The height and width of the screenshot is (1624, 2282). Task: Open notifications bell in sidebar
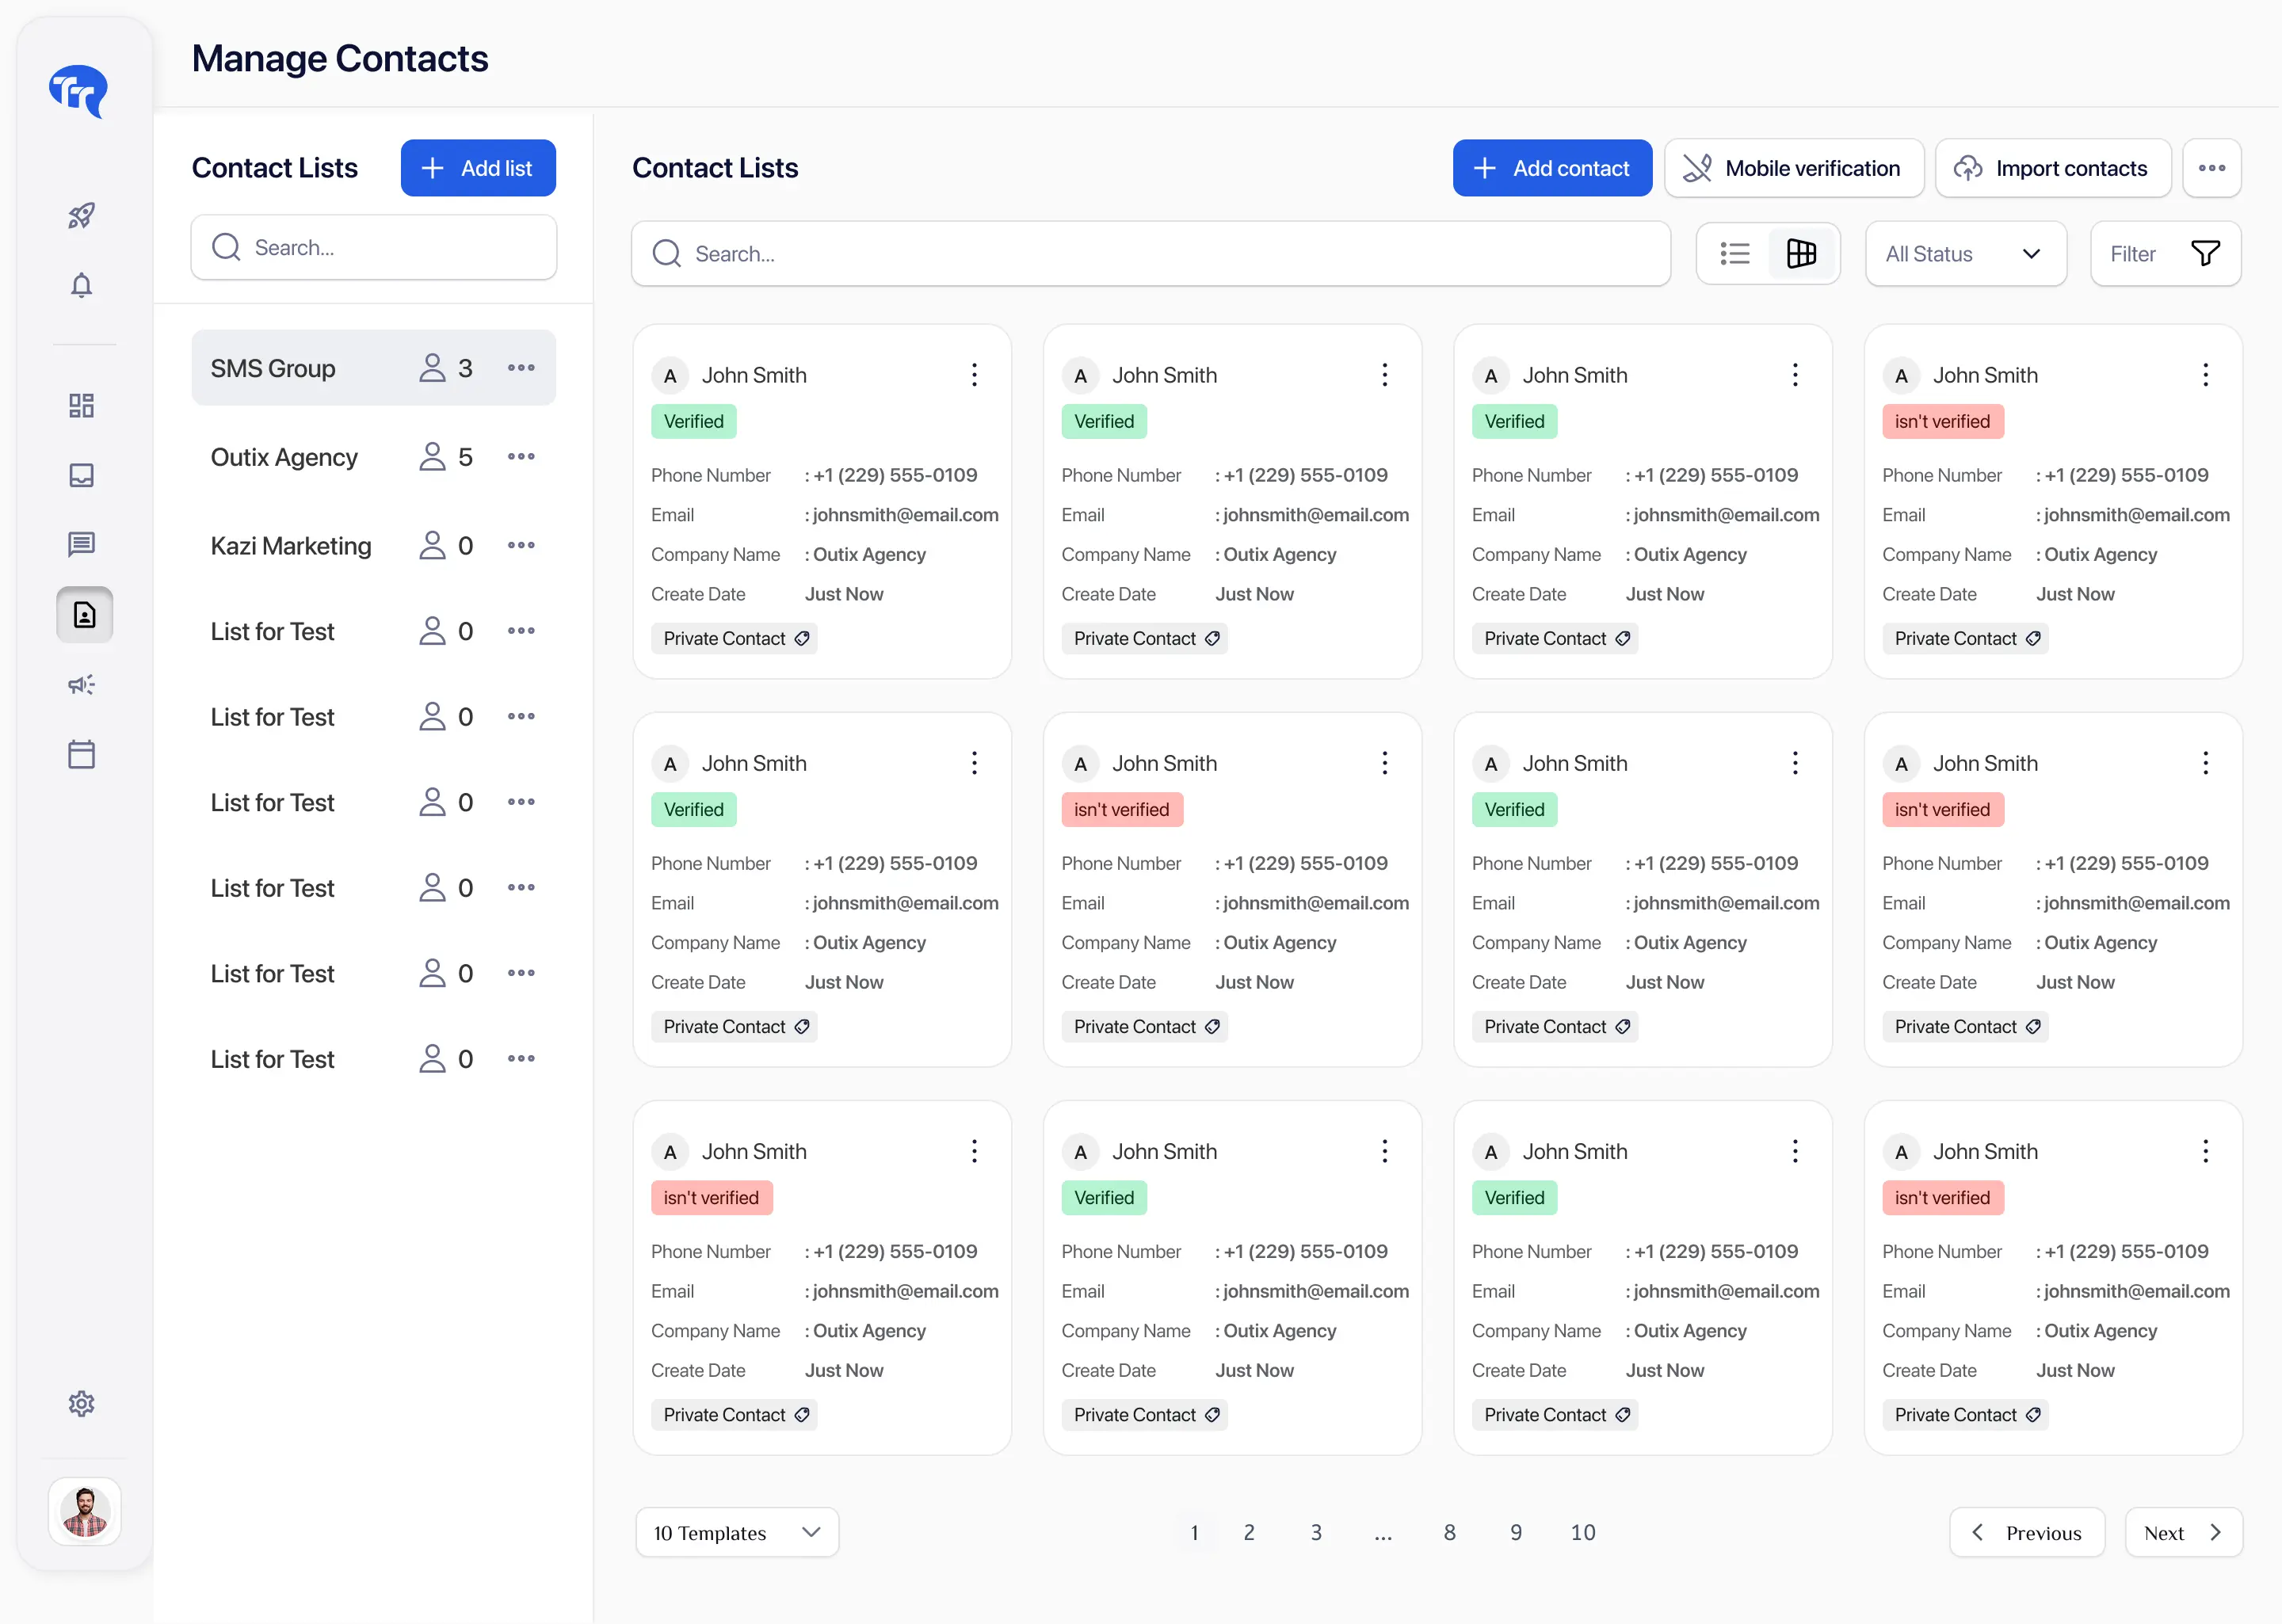[82, 286]
